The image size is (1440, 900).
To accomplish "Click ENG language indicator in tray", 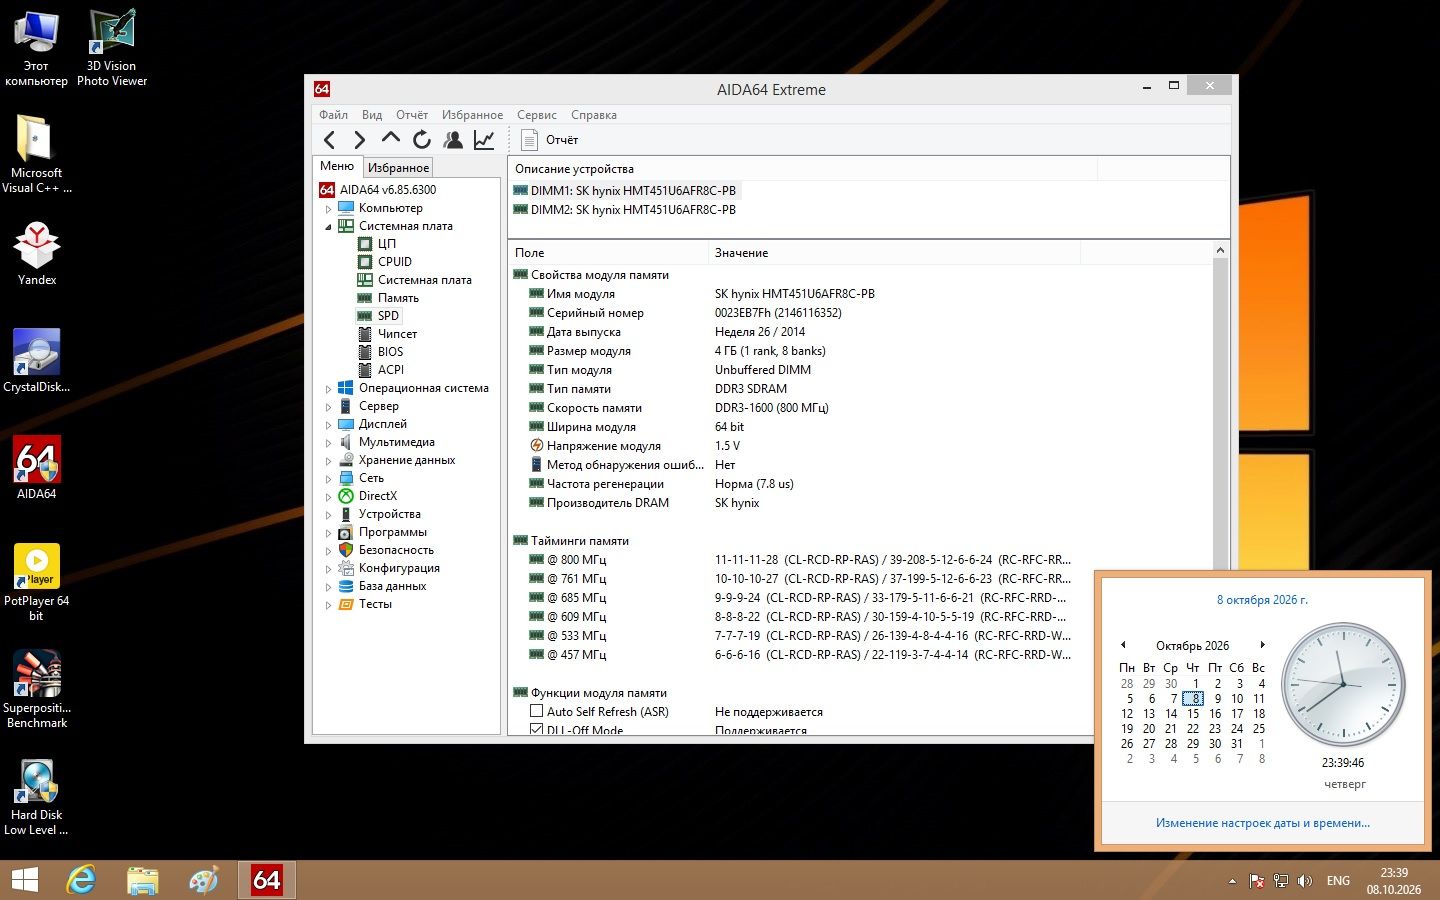I will pos(1338,881).
